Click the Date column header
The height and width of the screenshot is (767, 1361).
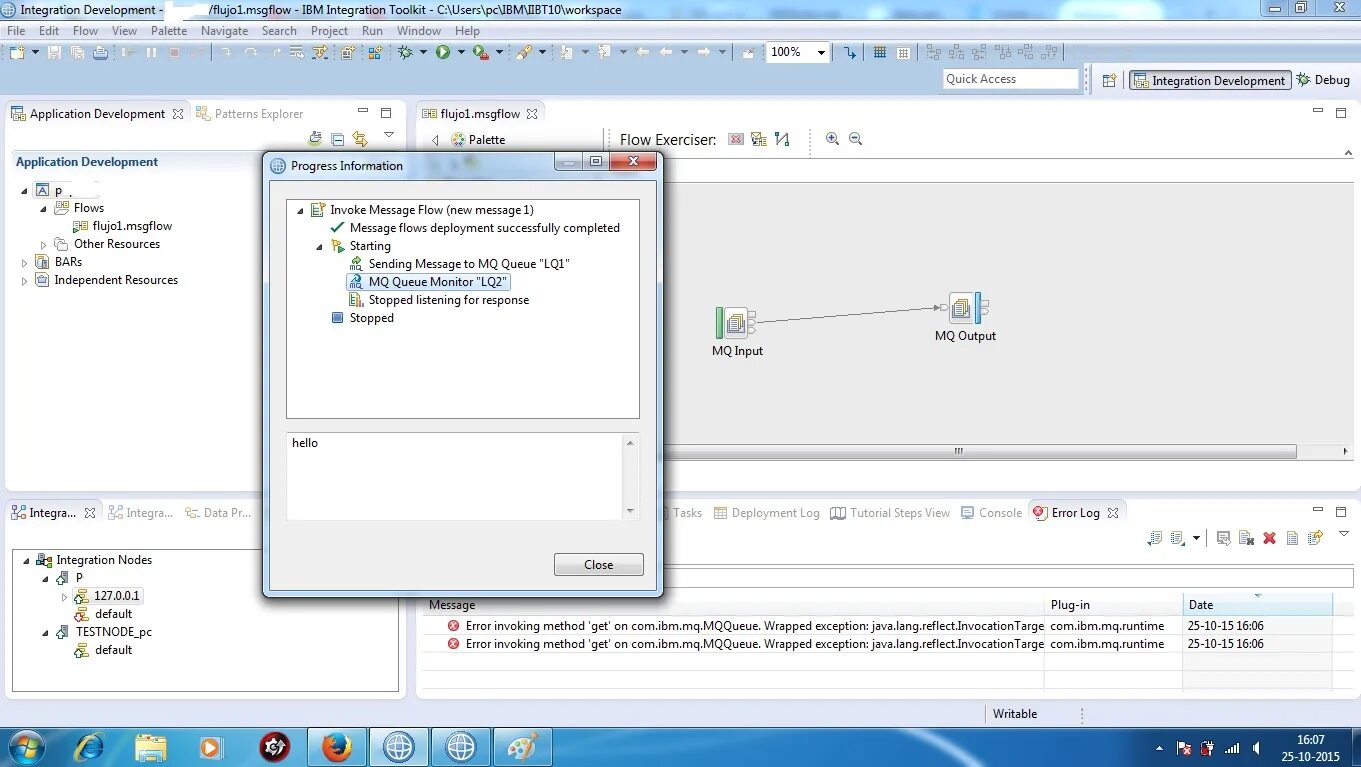pyautogui.click(x=1257, y=605)
